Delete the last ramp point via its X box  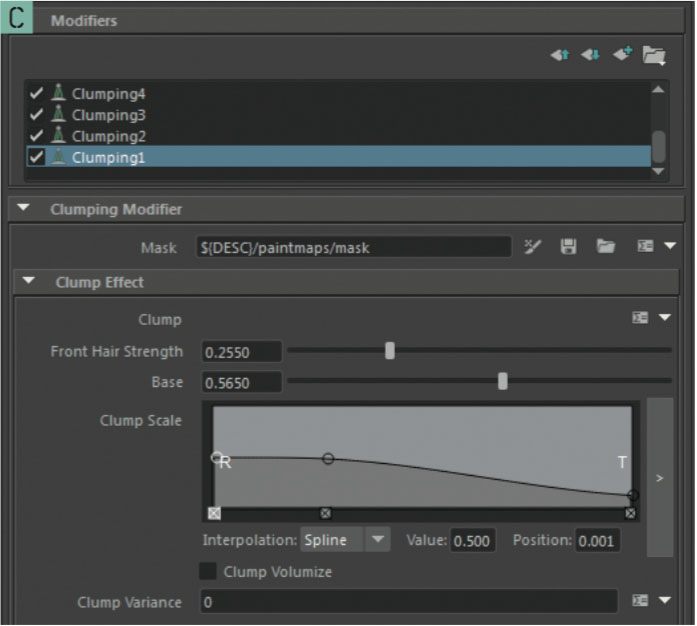630,514
